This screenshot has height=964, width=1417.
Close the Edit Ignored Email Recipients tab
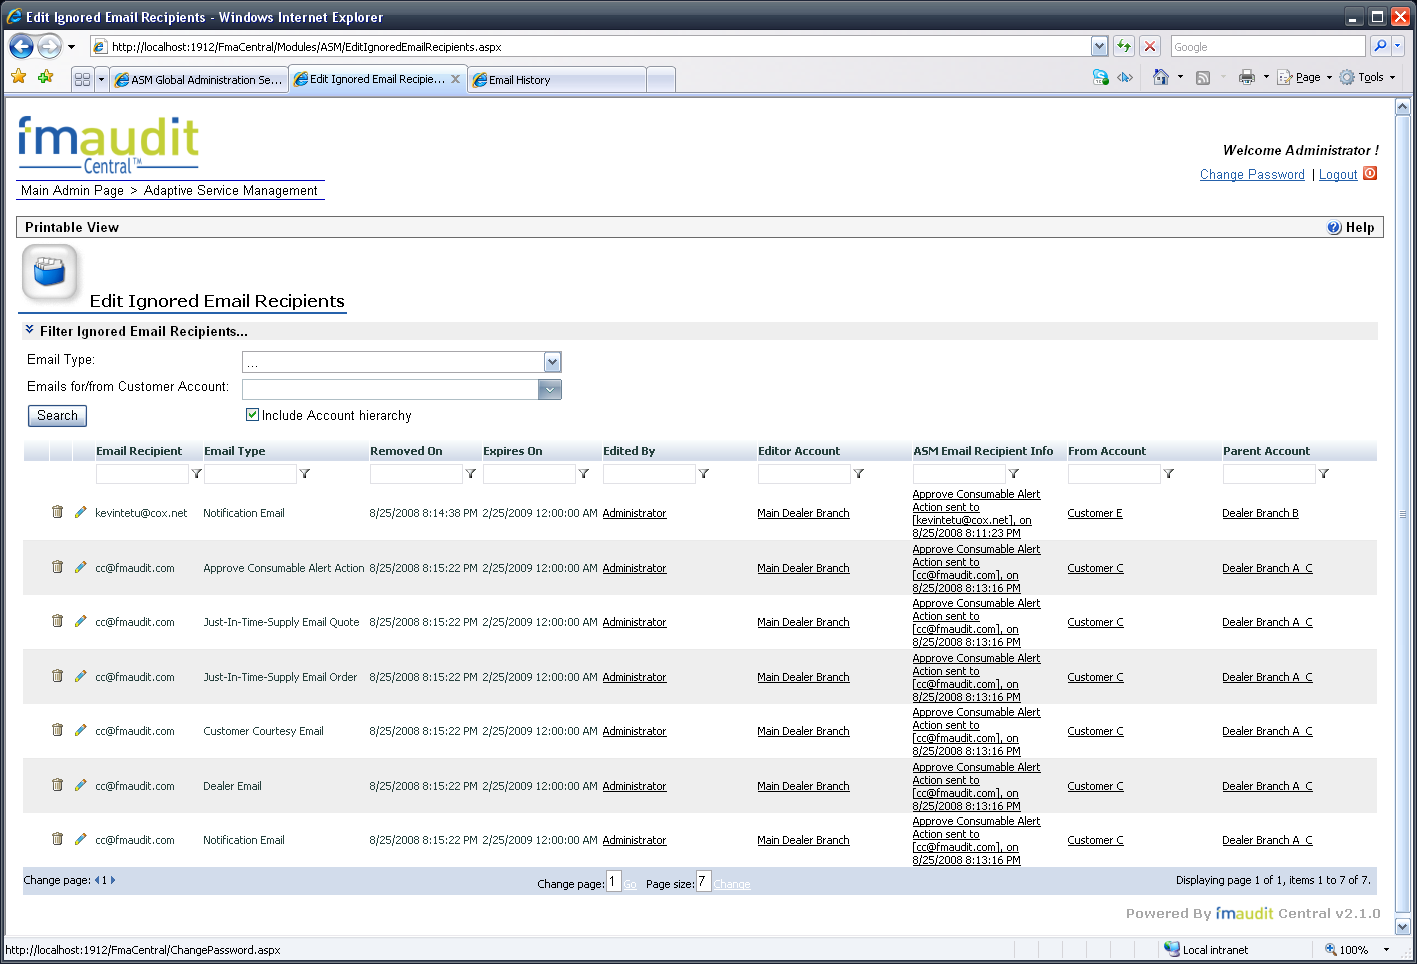coord(455,79)
